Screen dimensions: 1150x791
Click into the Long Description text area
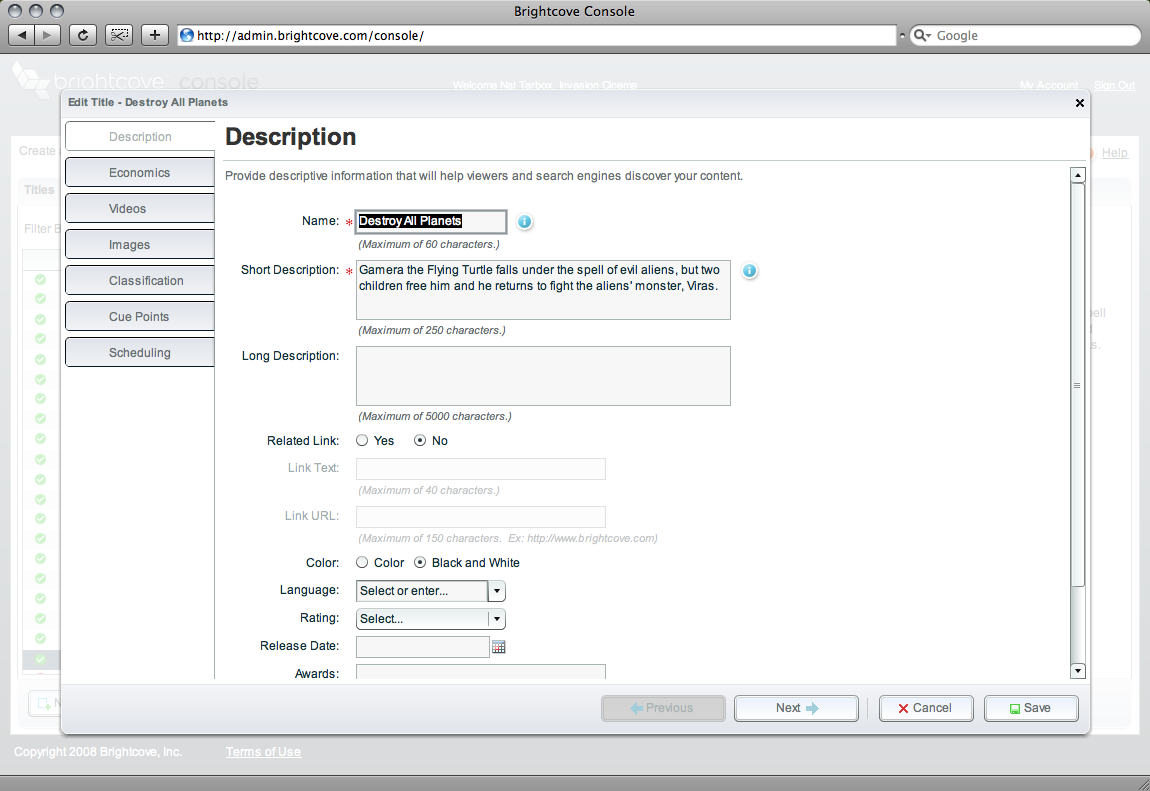pos(543,376)
